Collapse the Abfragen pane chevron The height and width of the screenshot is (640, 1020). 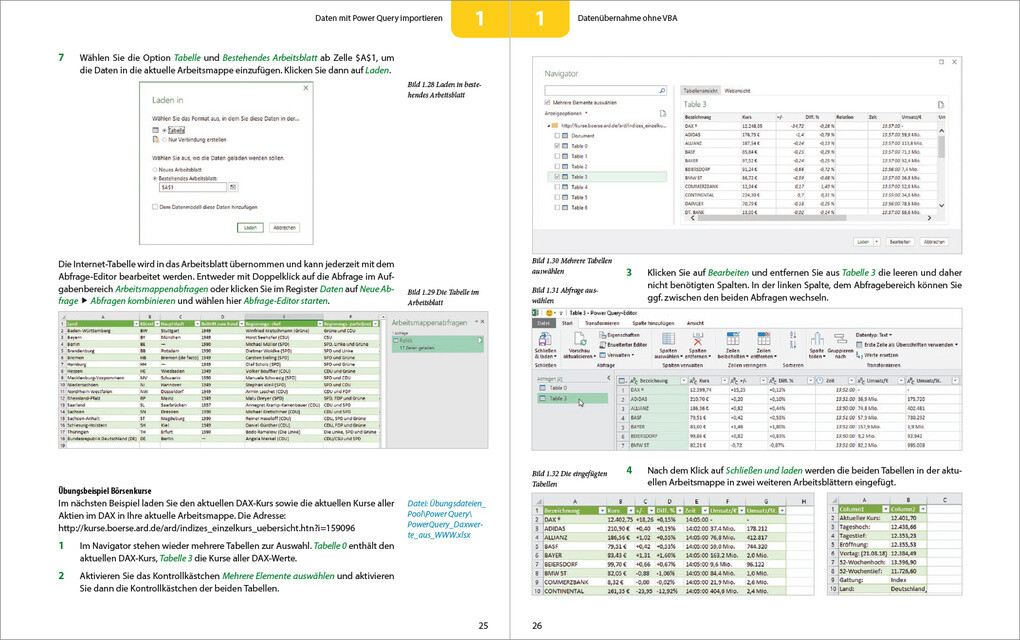[x=609, y=378]
